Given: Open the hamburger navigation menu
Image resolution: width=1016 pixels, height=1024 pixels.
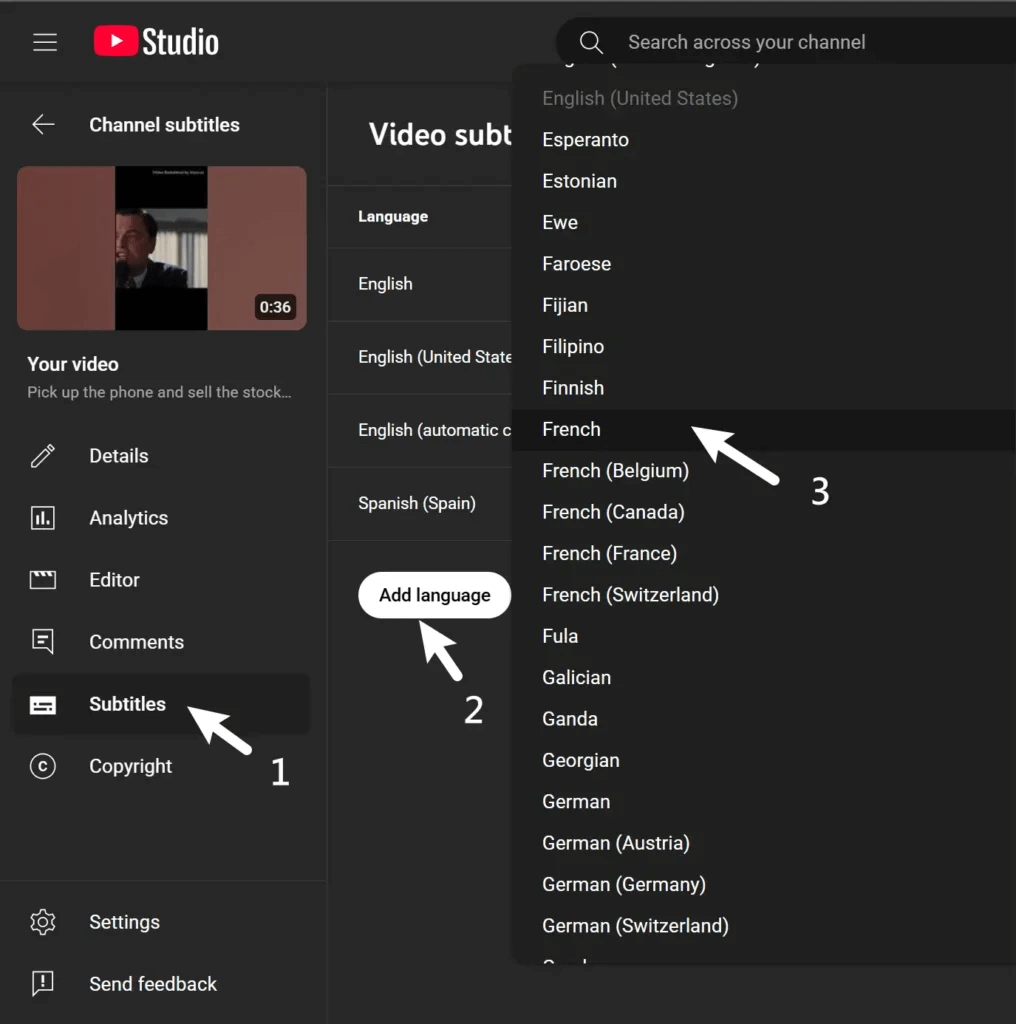Looking at the screenshot, I should 45,42.
